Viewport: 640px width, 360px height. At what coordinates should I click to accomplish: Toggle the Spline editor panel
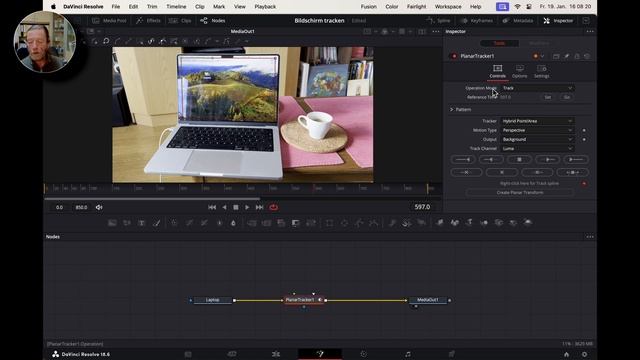438,20
